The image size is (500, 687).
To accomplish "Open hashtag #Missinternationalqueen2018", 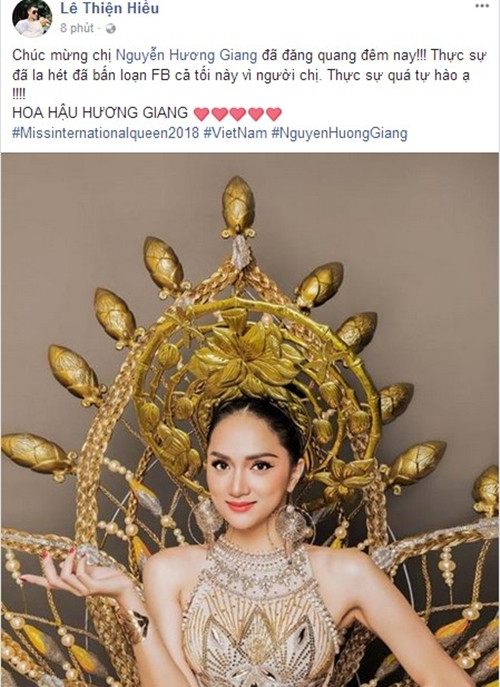I will (x=105, y=133).
